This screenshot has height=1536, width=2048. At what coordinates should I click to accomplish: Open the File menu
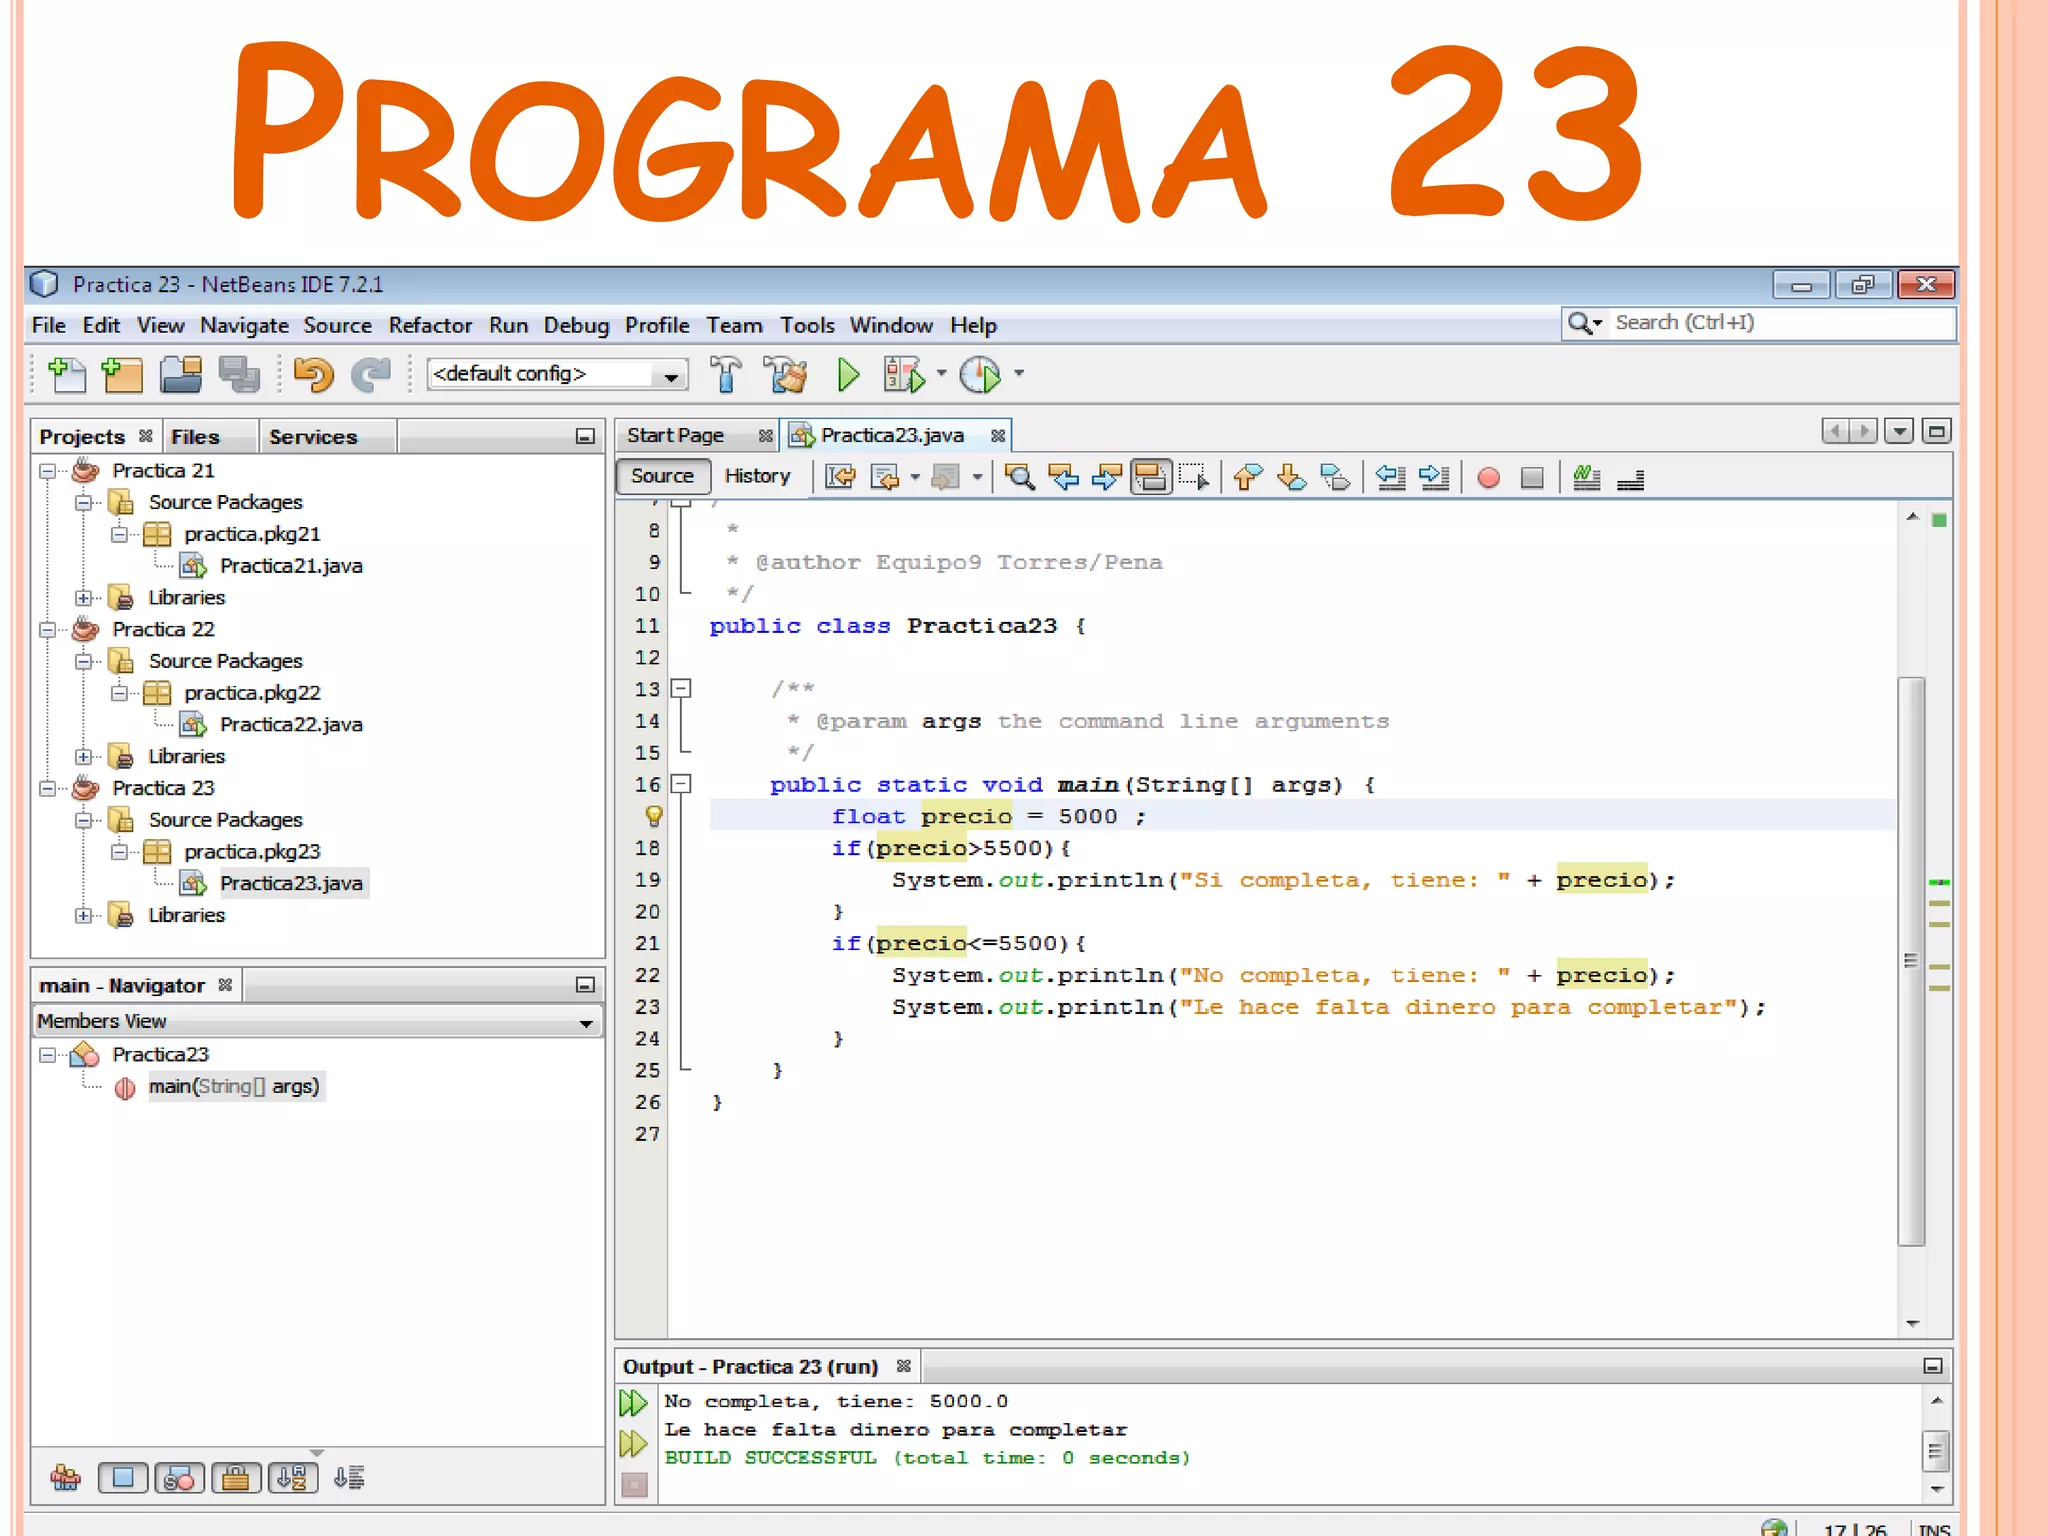point(48,326)
